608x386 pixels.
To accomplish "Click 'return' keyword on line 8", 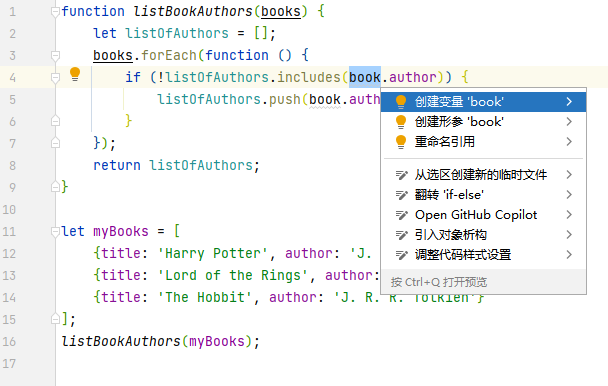I will pos(117,165).
